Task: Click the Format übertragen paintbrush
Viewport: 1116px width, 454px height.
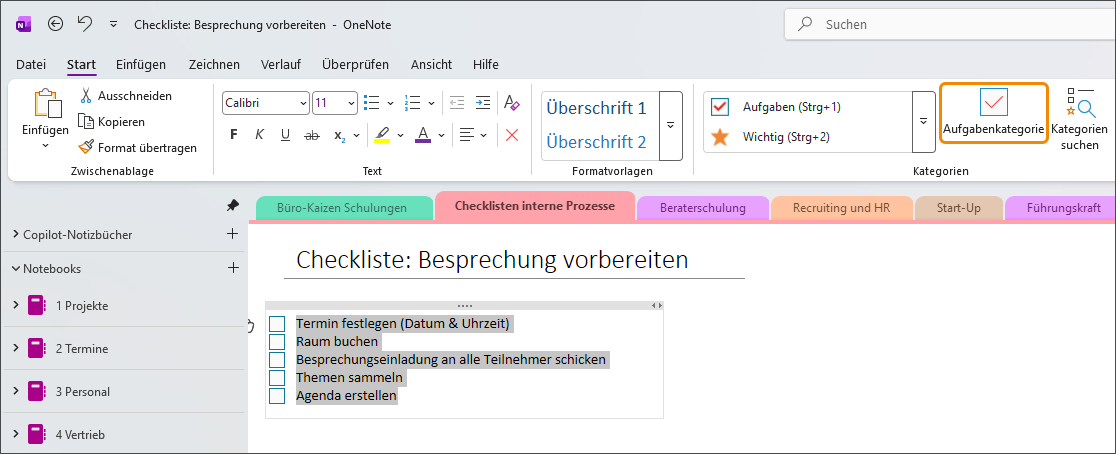Action: pos(88,147)
